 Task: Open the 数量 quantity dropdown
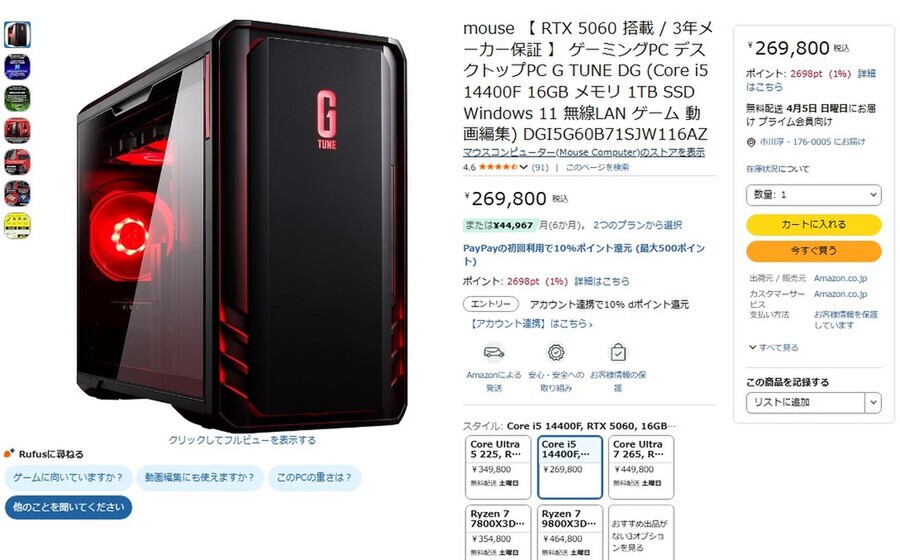813,195
